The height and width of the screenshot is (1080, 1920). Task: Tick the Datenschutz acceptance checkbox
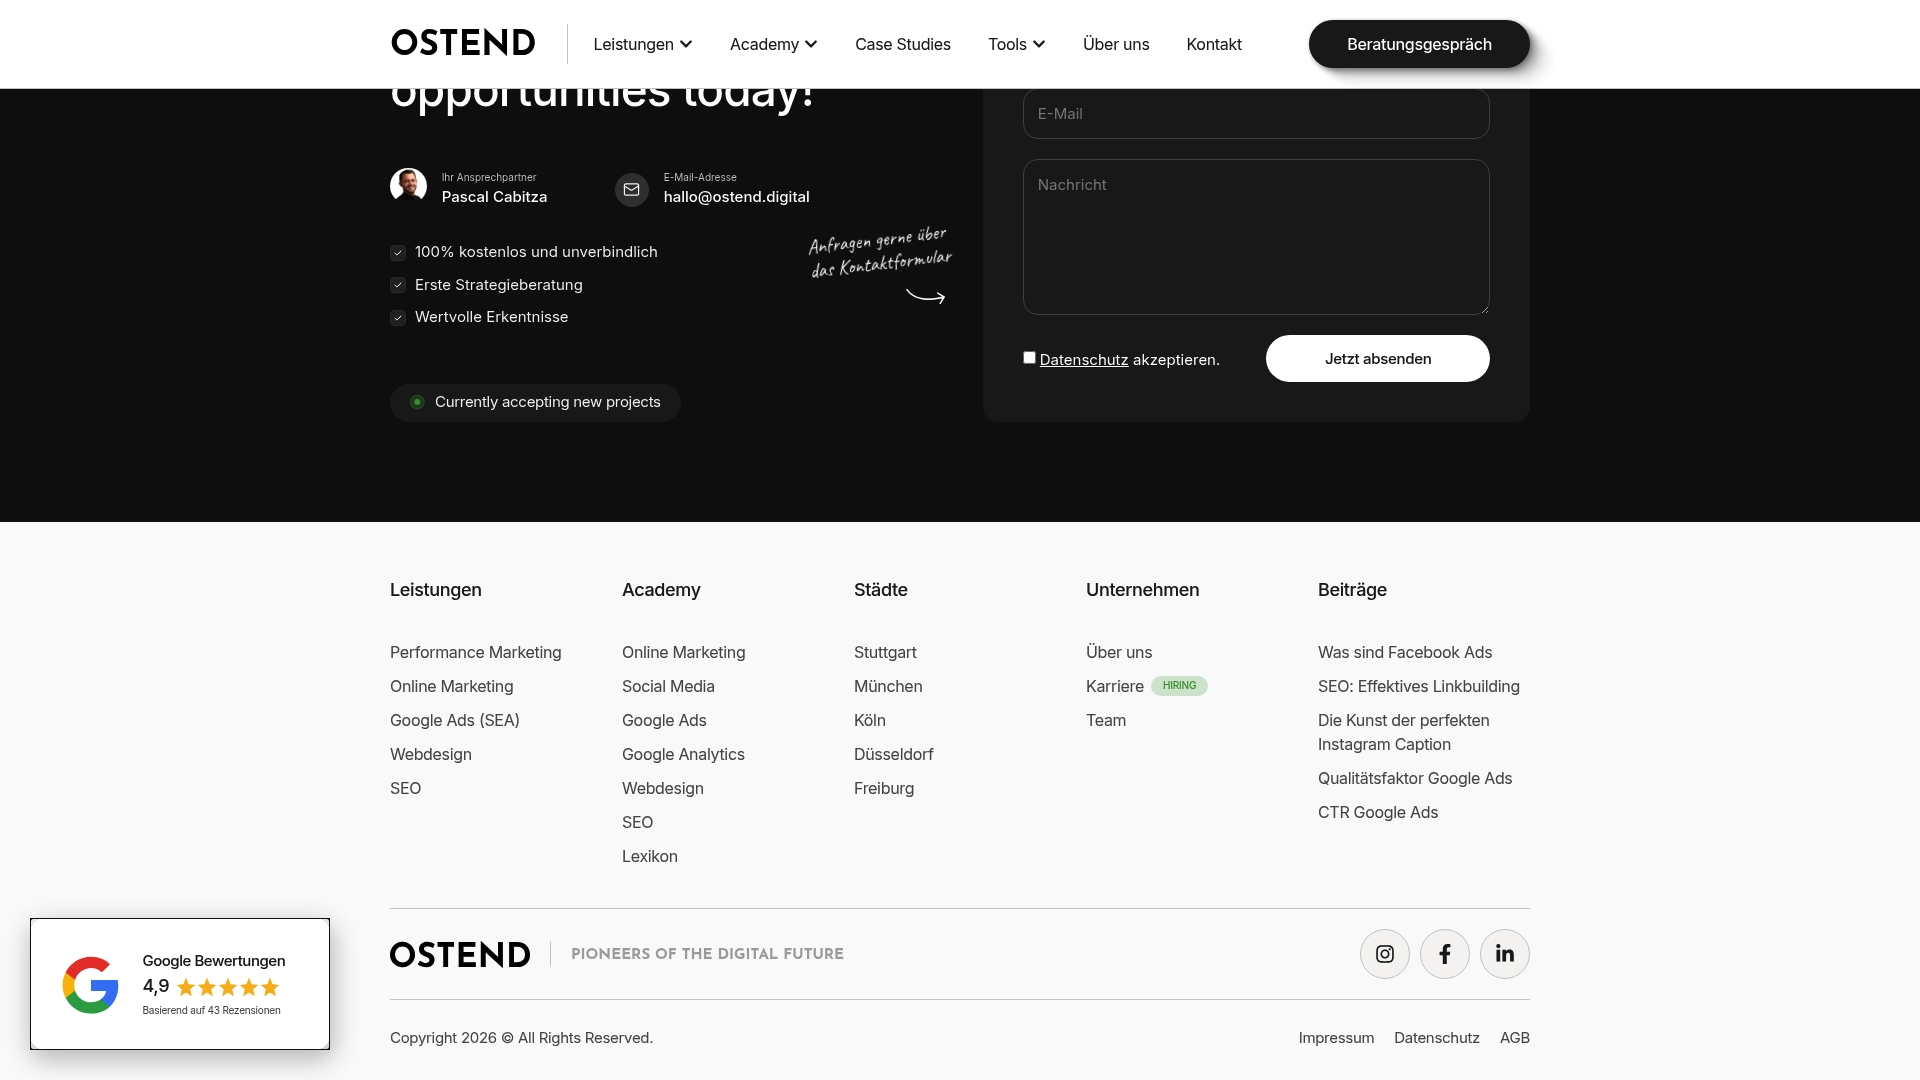(1029, 358)
